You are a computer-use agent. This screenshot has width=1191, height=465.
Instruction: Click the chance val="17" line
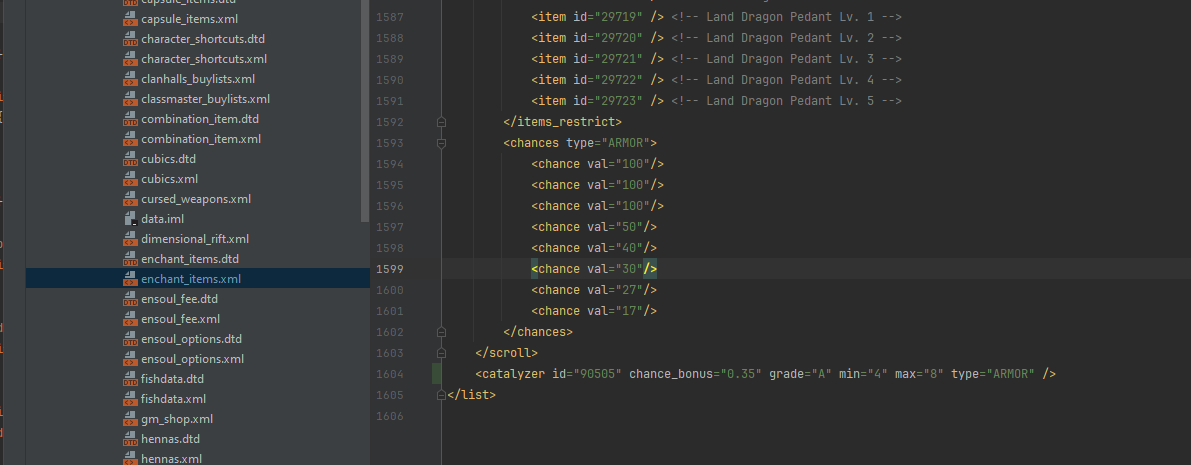pyautogui.click(x=594, y=311)
